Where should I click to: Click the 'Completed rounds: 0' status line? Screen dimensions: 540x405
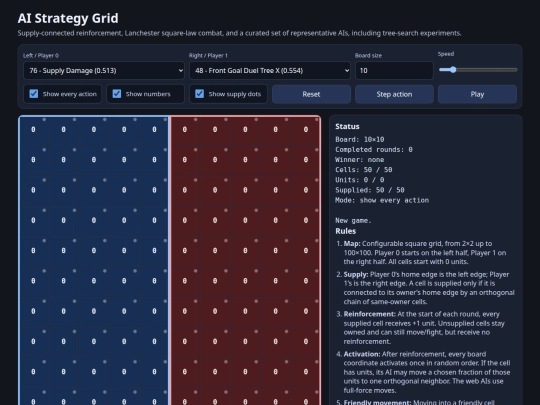coord(374,149)
